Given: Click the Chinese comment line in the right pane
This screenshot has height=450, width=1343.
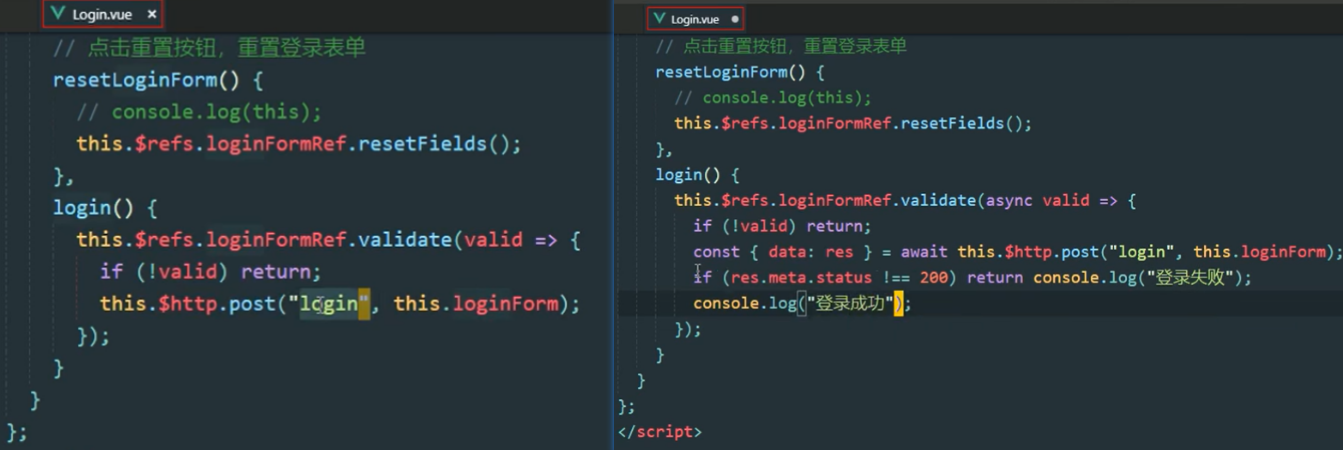Looking at the screenshot, I should tap(781, 47).
